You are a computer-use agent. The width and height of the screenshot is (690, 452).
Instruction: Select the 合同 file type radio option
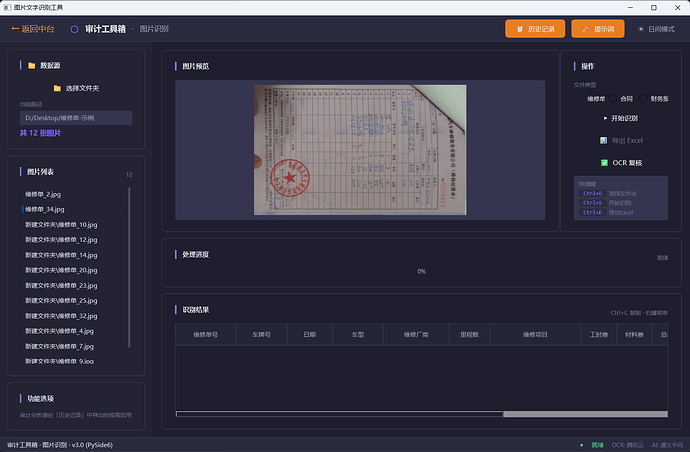tap(621, 99)
